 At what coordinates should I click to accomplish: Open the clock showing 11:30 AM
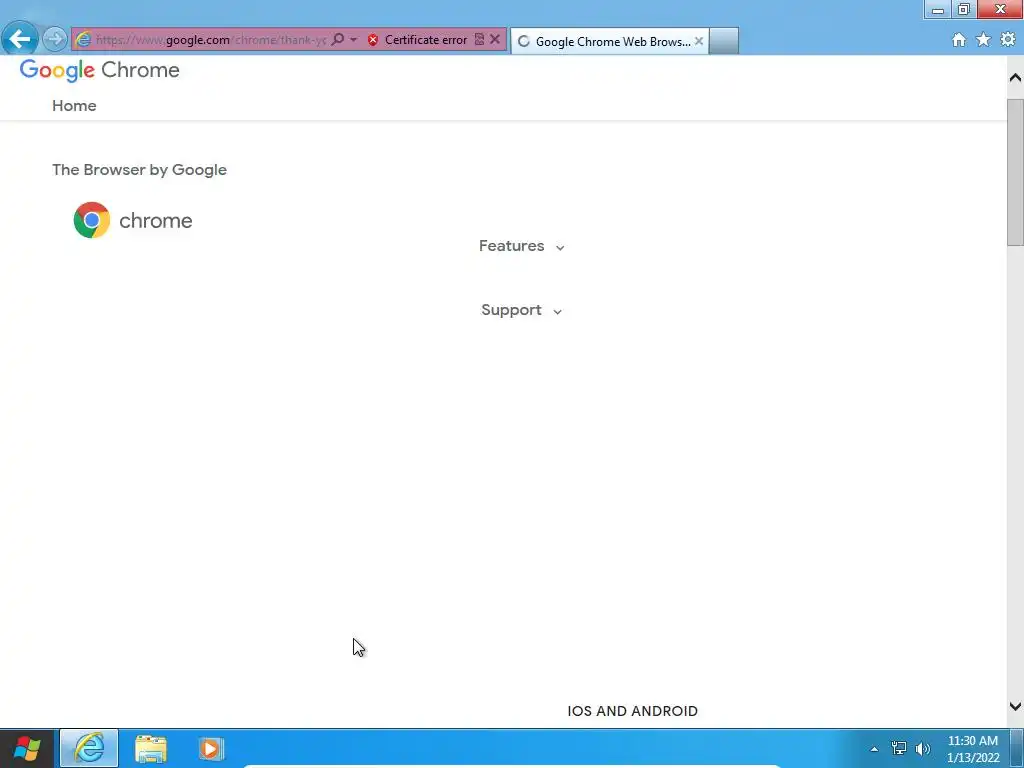pos(973,749)
